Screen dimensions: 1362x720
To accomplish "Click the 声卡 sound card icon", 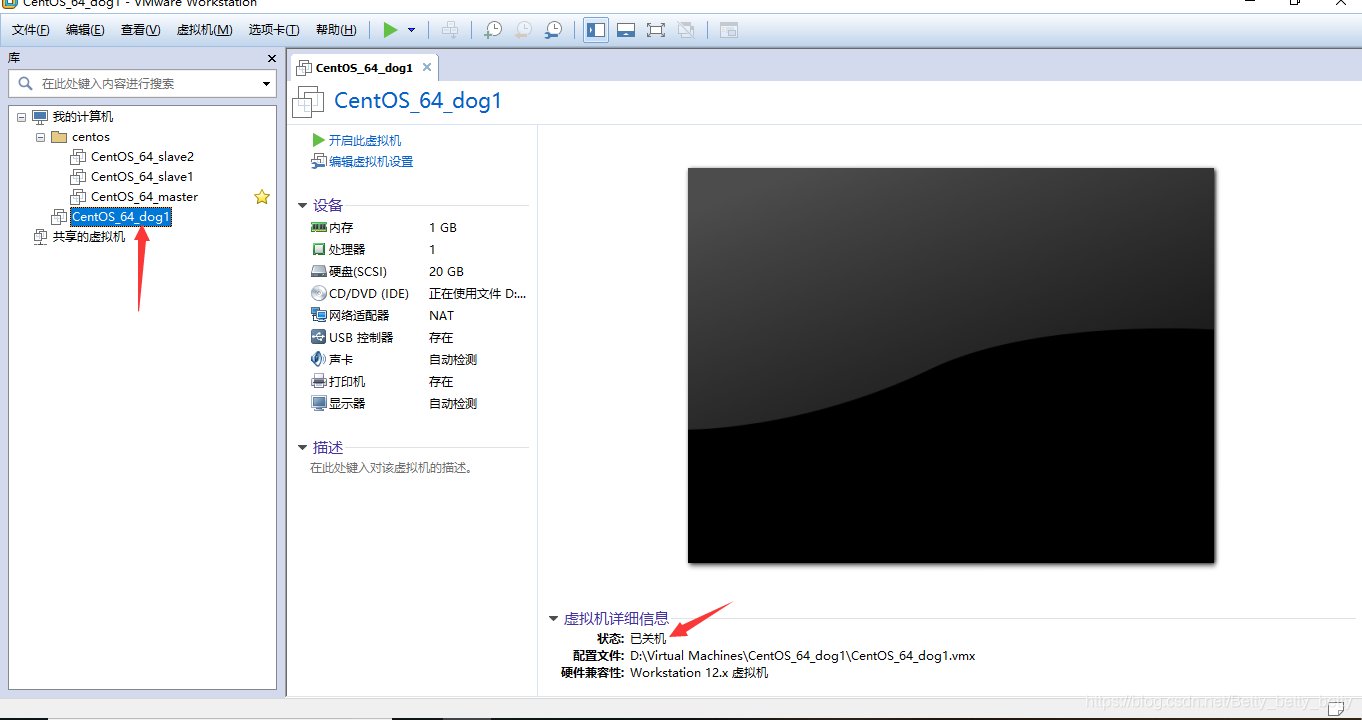I will (x=319, y=360).
